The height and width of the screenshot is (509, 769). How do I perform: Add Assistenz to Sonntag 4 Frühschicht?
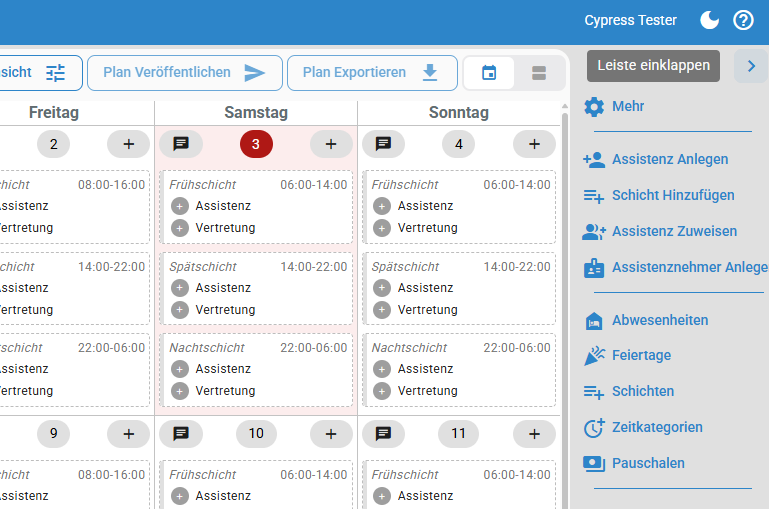[382, 206]
